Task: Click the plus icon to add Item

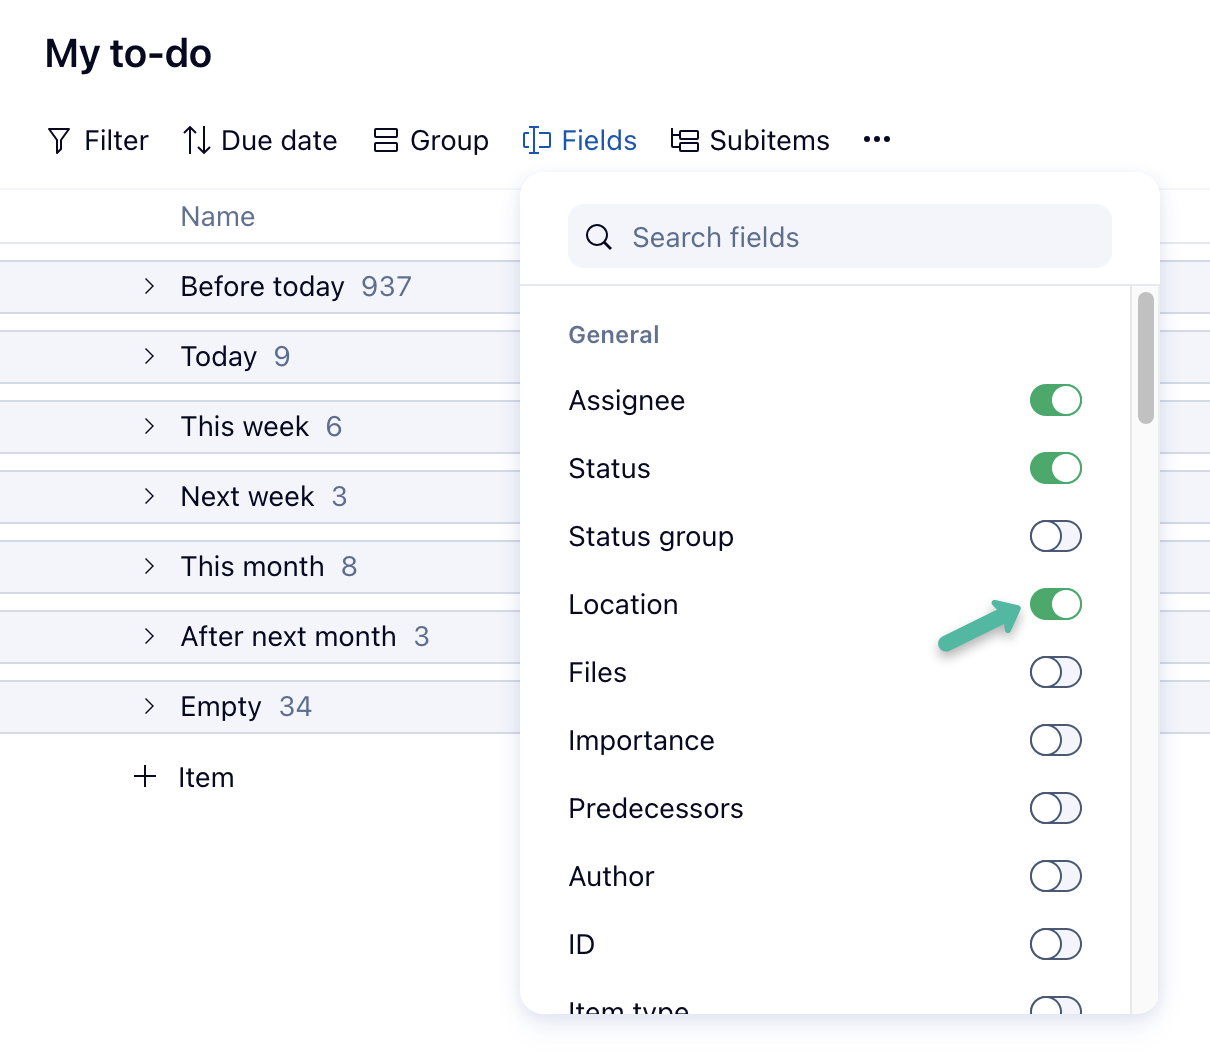Action: 146,777
